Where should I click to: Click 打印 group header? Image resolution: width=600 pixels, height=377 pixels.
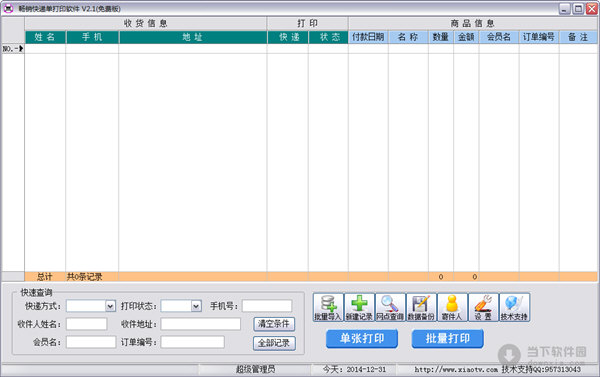(x=308, y=23)
